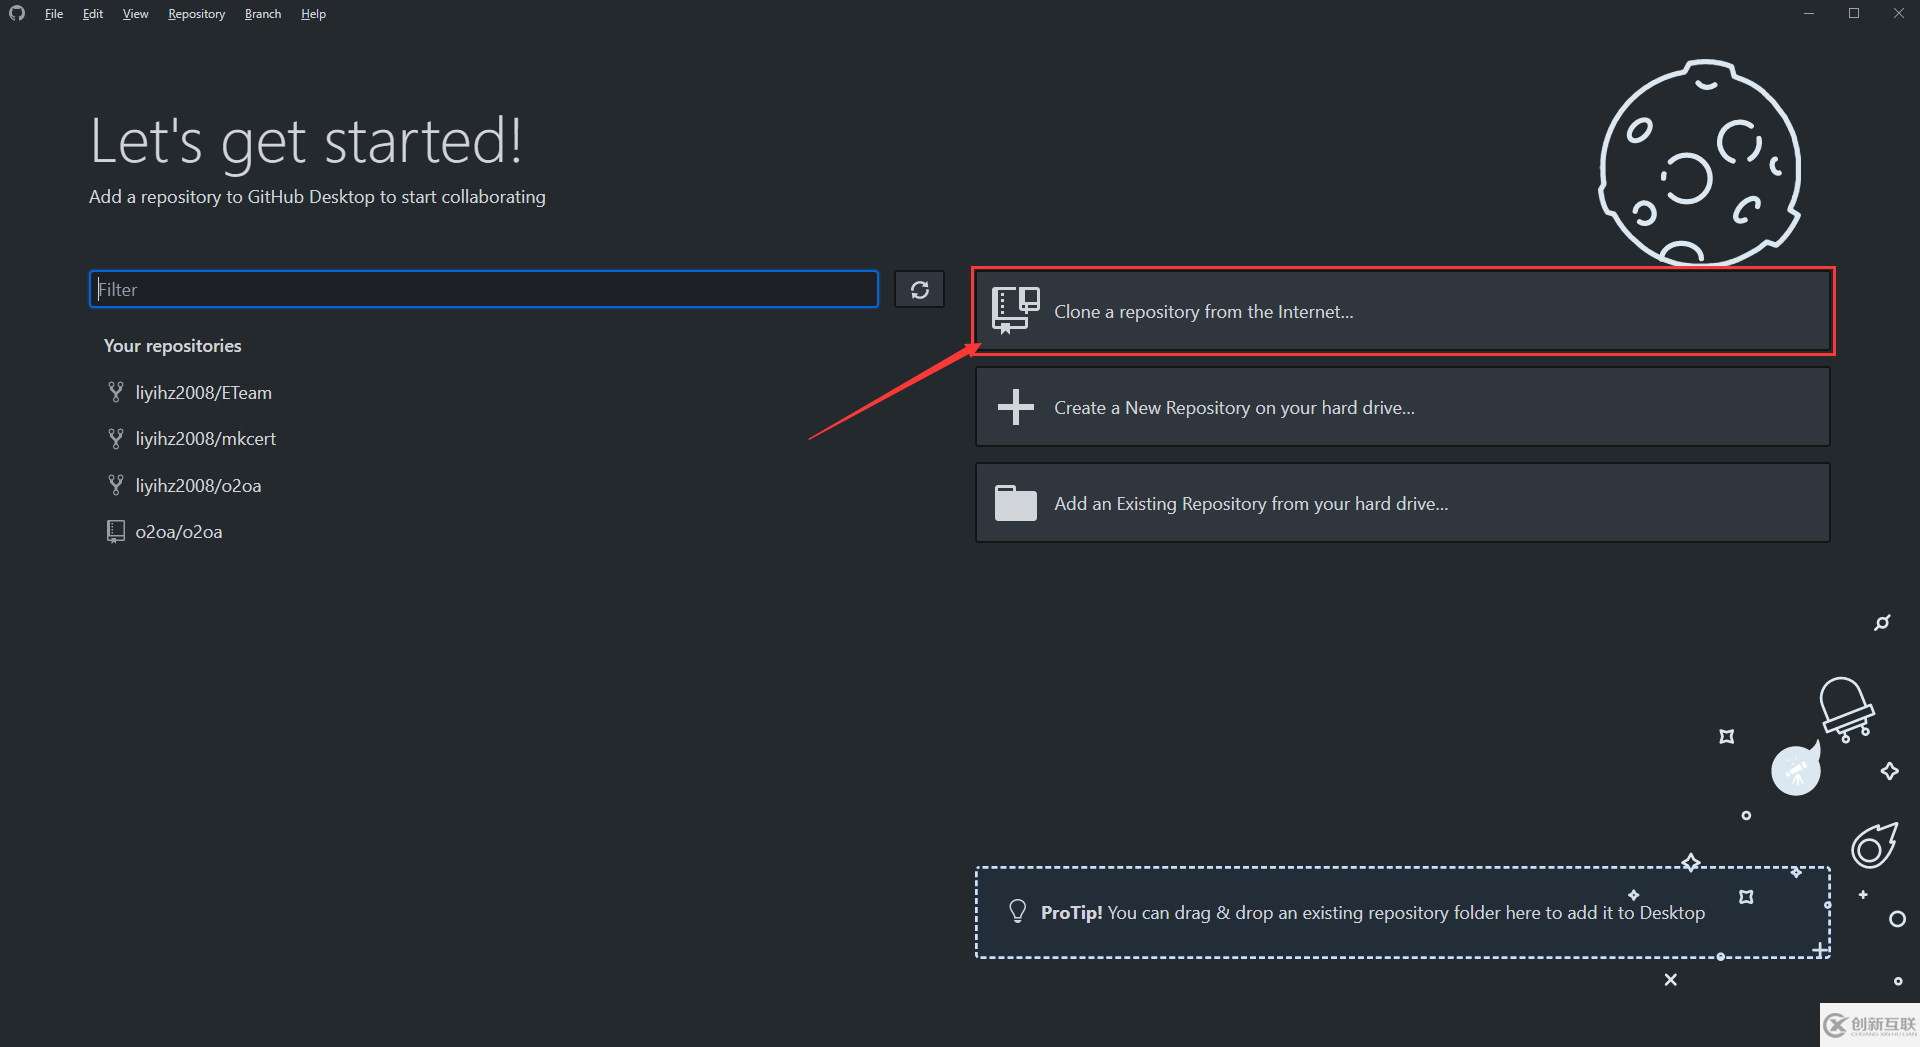The height and width of the screenshot is (1047, 1920).
Task: Click the fork icon beside liyihz2008/ETeam
Action: [x=116, y=392]
